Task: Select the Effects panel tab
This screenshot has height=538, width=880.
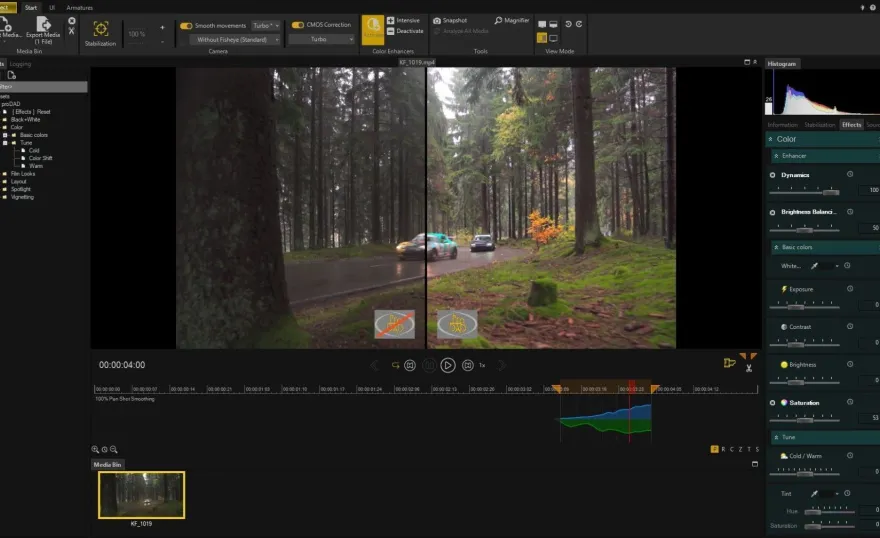Action: pyautogui.click(x=851, y=125)
